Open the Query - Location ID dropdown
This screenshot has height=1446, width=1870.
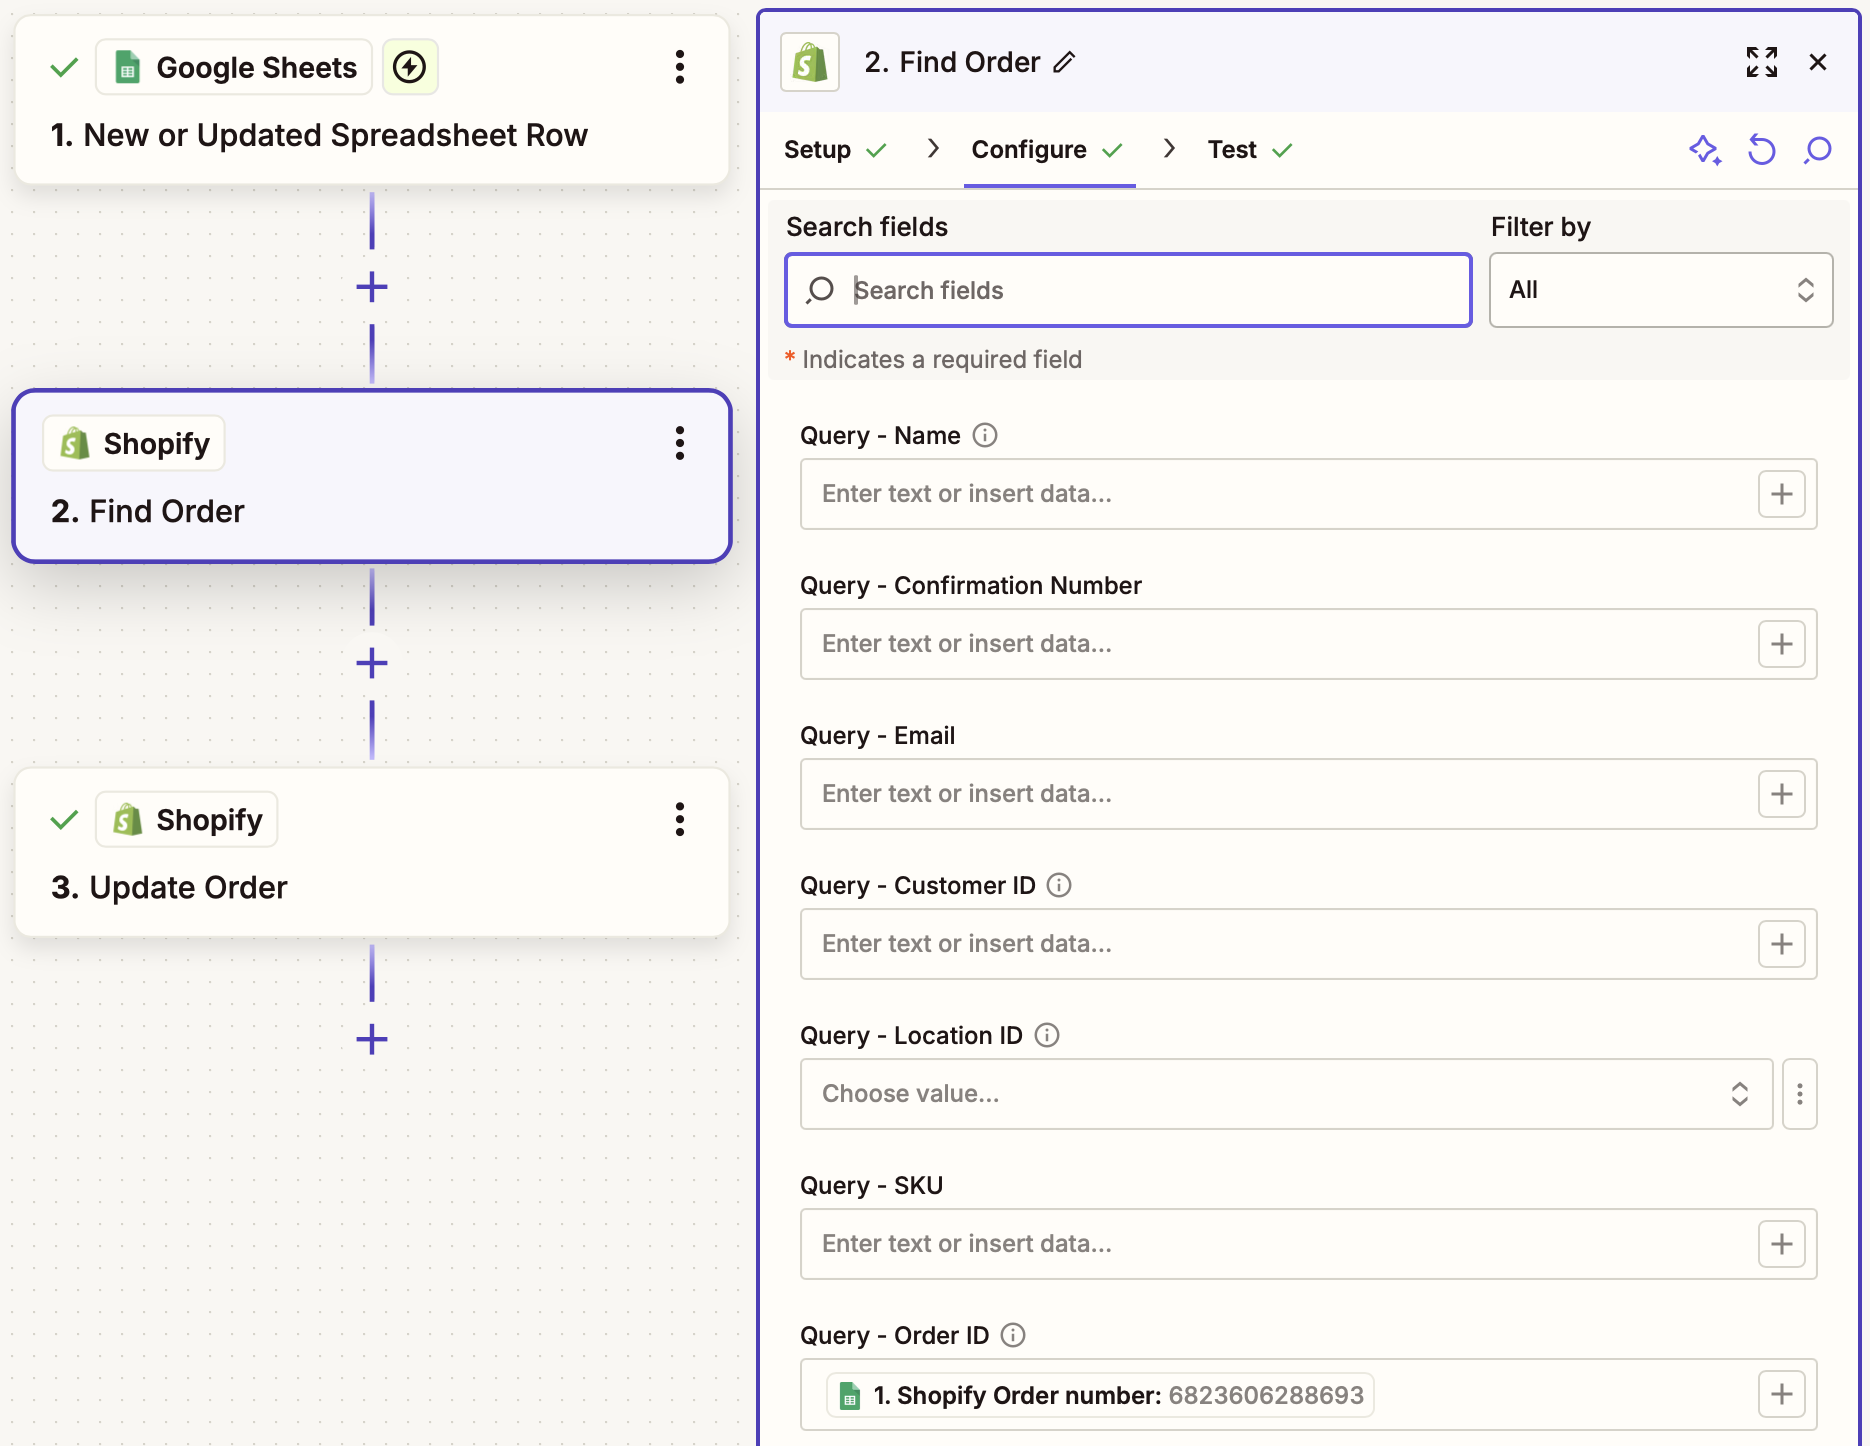coord(1286,1094)
